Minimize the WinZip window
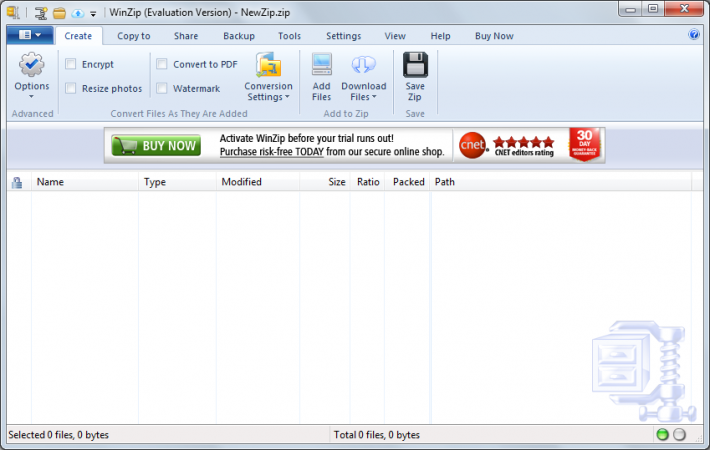710x450 pixels. click(x=630, y=9)
